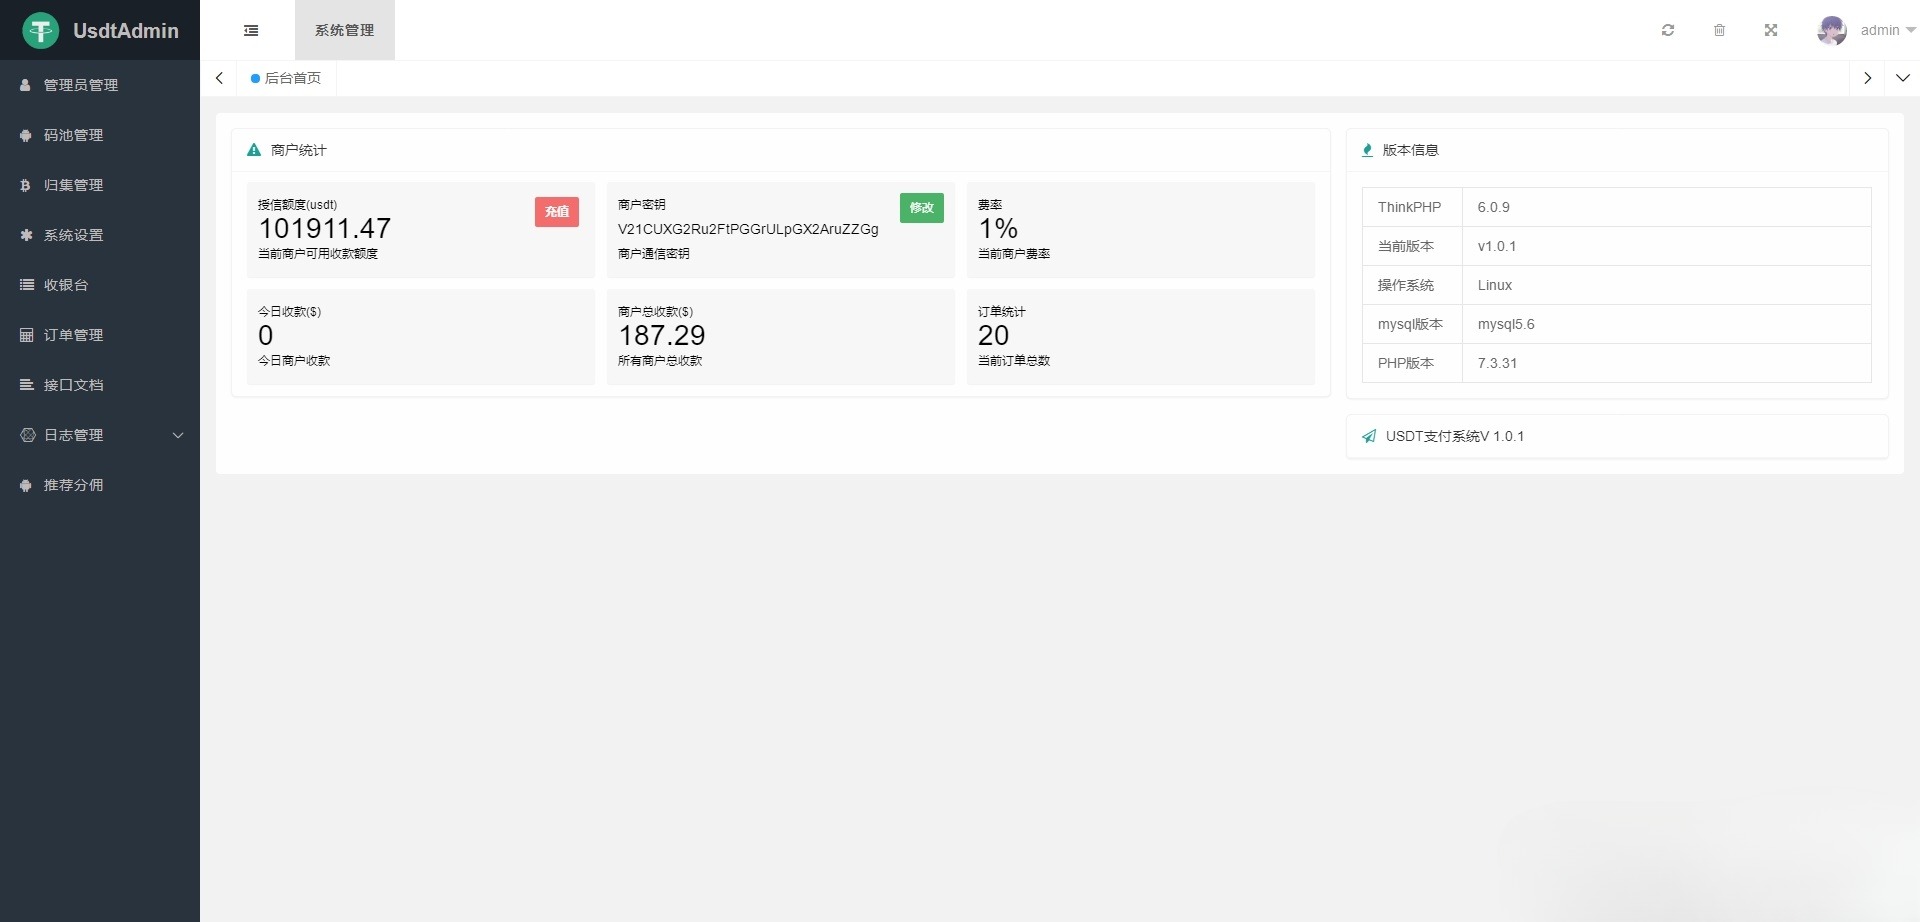This screenshot has height=922, width=1920.
Task: Toggle fullscreen with the expand icon
Action: click(1771, 30)
